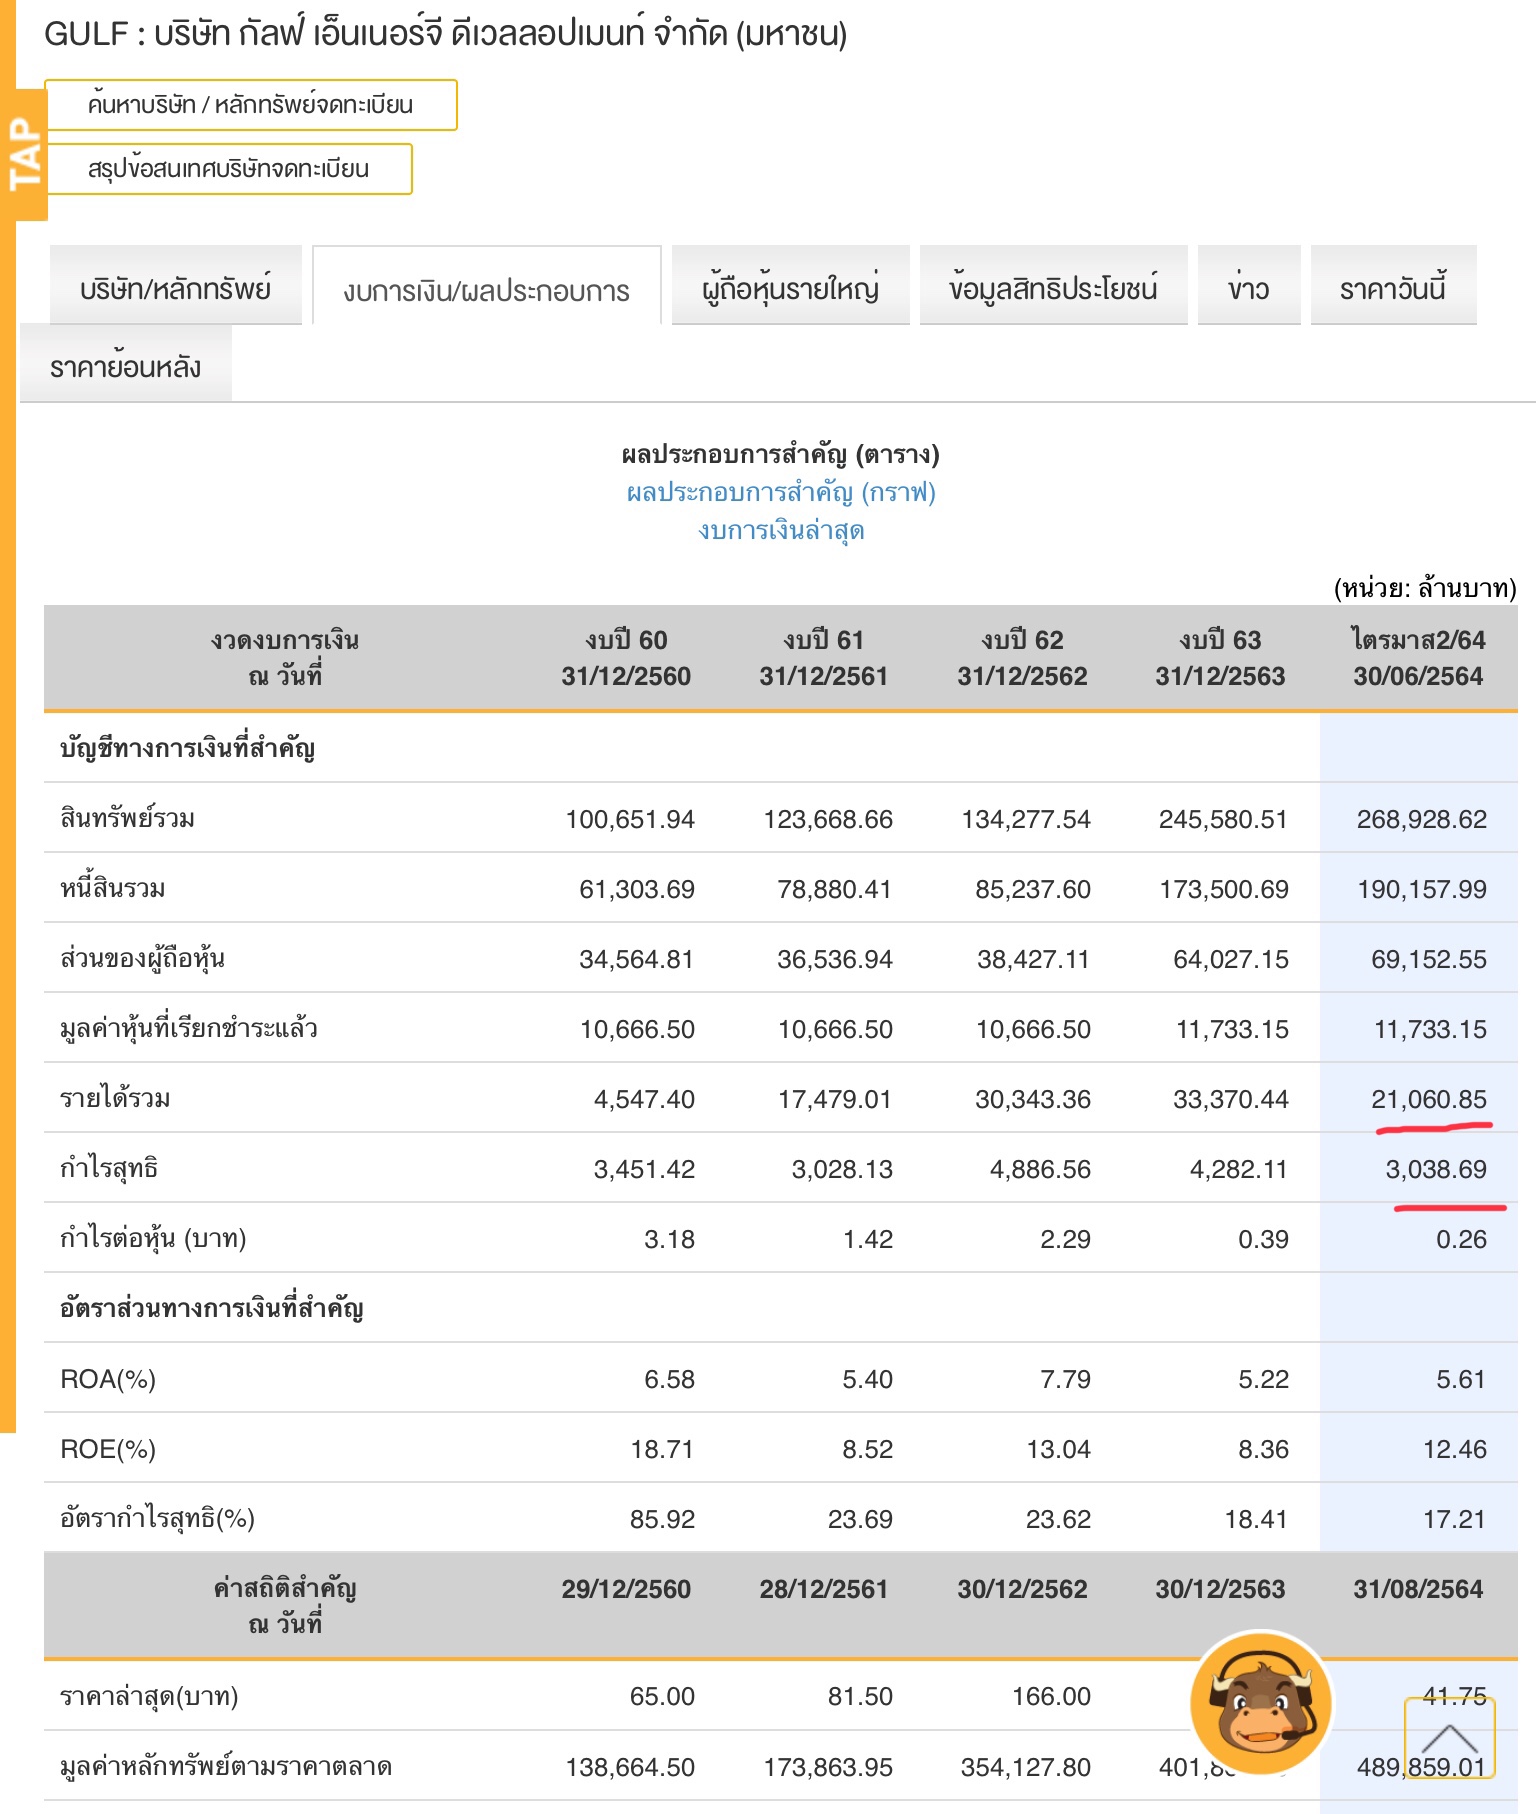The width and height of the screenshot is (1536, 1814).
Task: Click net margin value 85.92
Action: (662, 1519)
